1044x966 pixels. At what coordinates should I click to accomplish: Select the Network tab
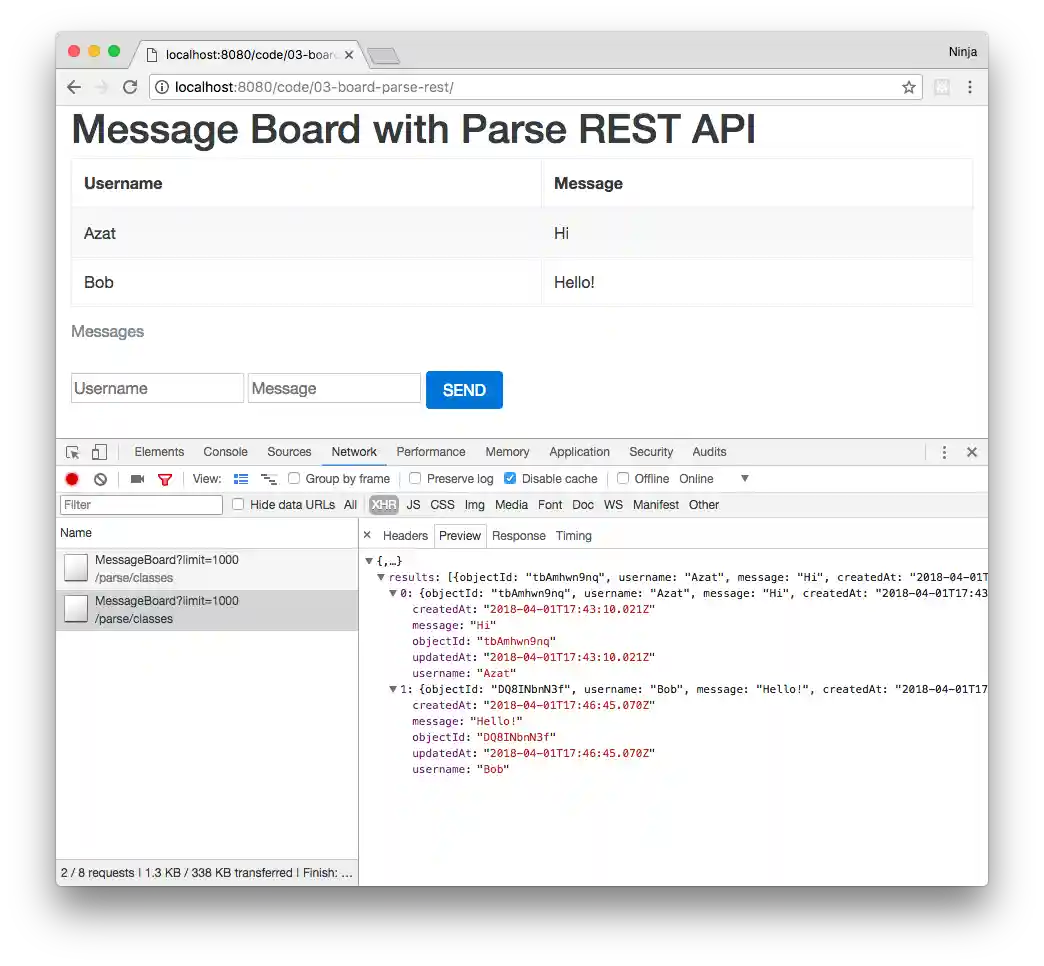(x=354, y=452)
